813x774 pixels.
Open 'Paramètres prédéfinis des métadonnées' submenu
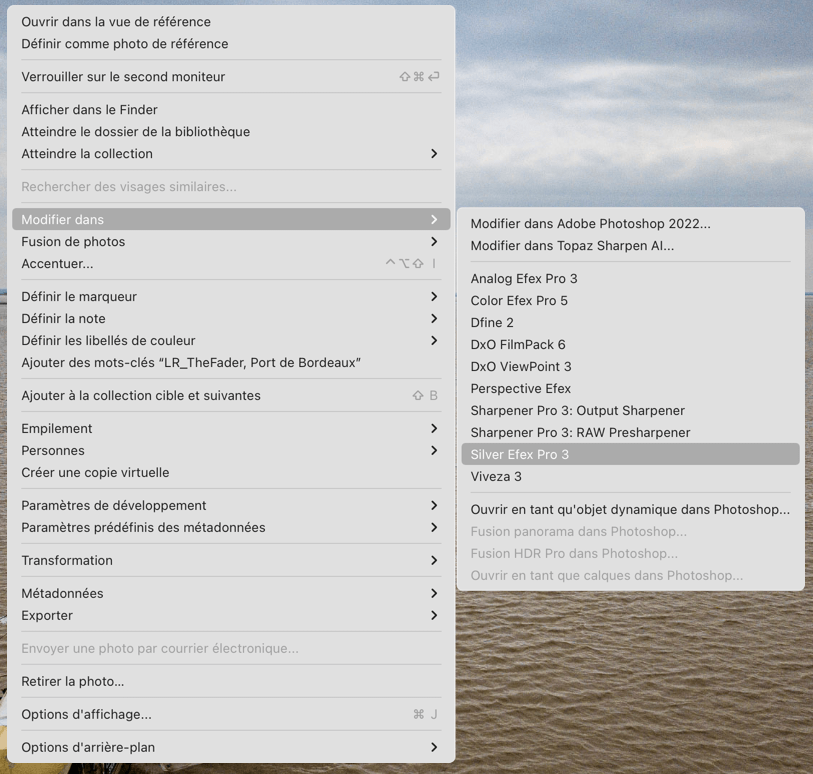coord(231,527)
